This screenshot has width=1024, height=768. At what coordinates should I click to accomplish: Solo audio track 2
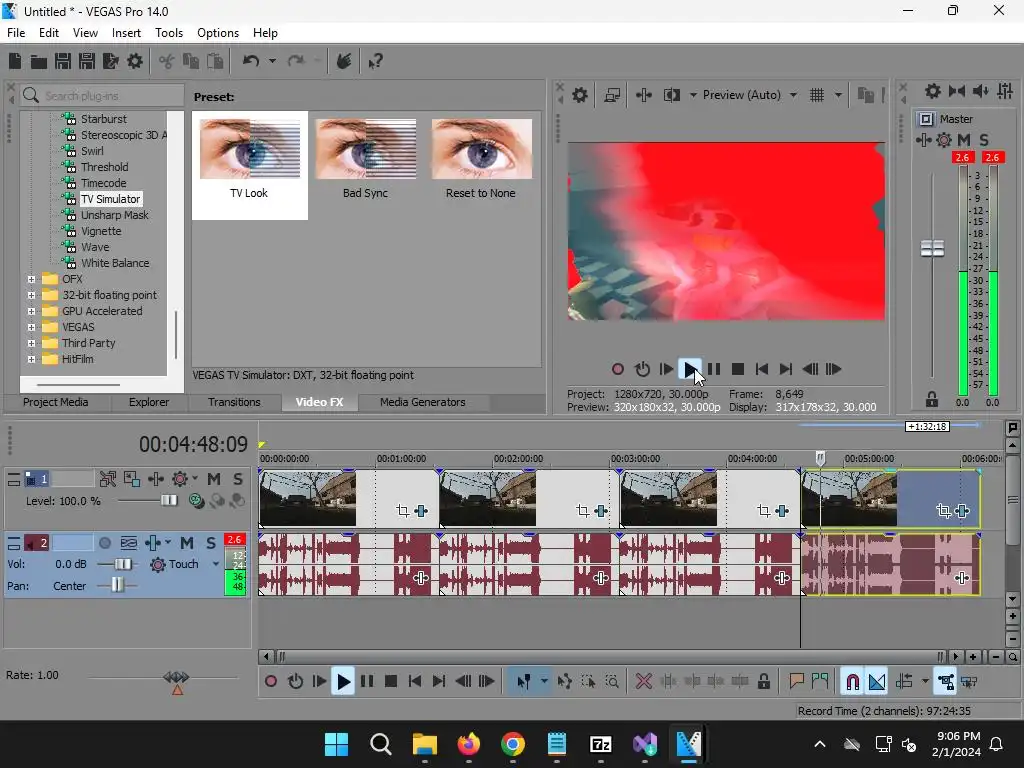pos(210,543)
